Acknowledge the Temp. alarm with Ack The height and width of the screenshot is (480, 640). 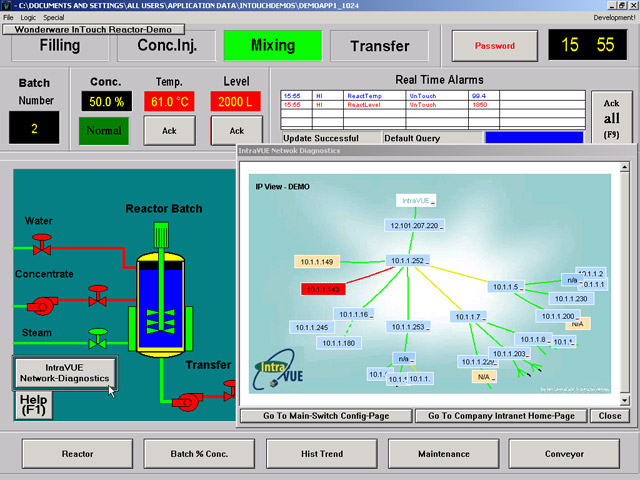pyautogui.click(x=169, y=131)
